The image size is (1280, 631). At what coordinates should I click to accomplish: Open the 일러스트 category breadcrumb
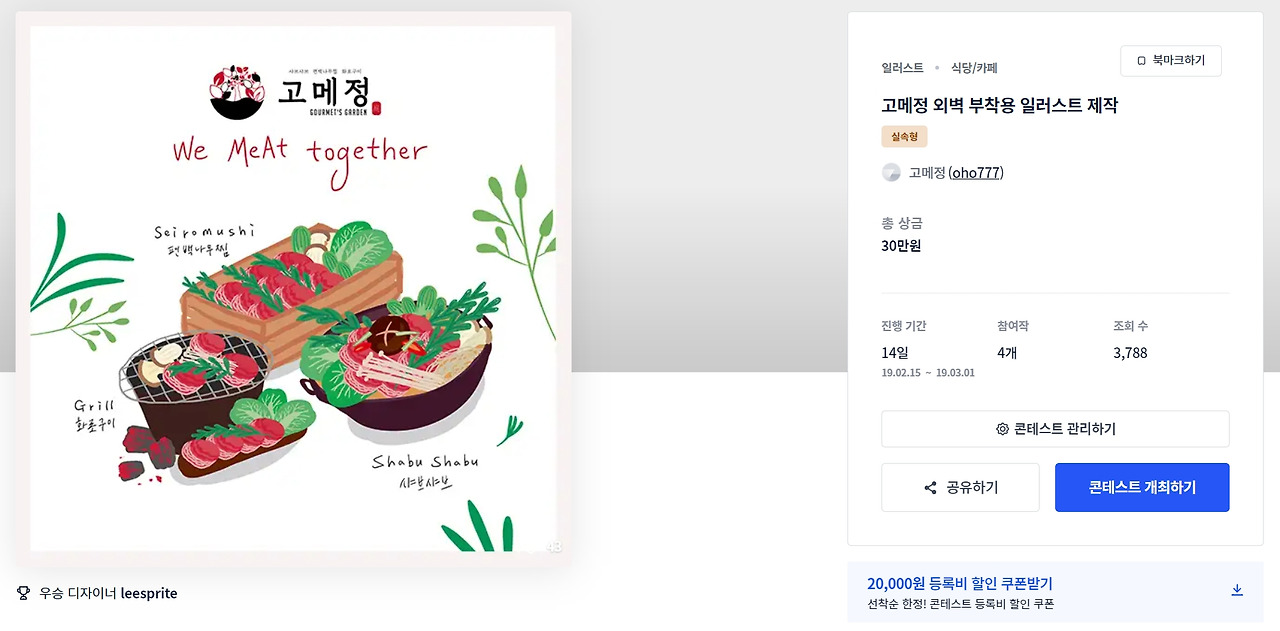(902, 68)
